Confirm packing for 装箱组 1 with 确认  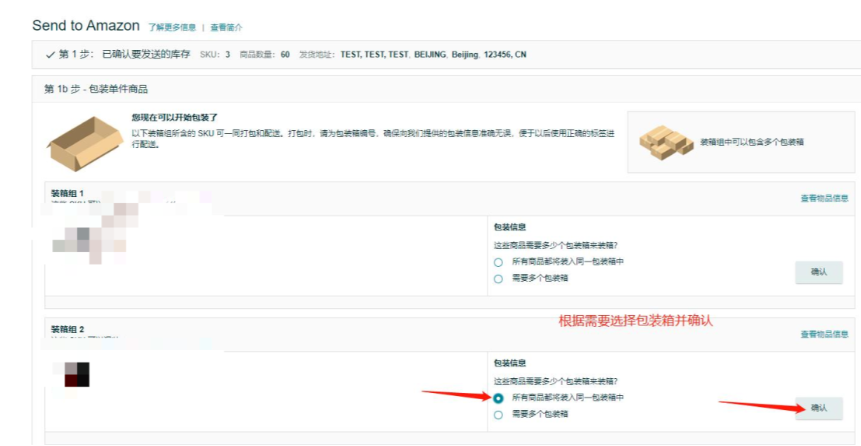point(819,272)
